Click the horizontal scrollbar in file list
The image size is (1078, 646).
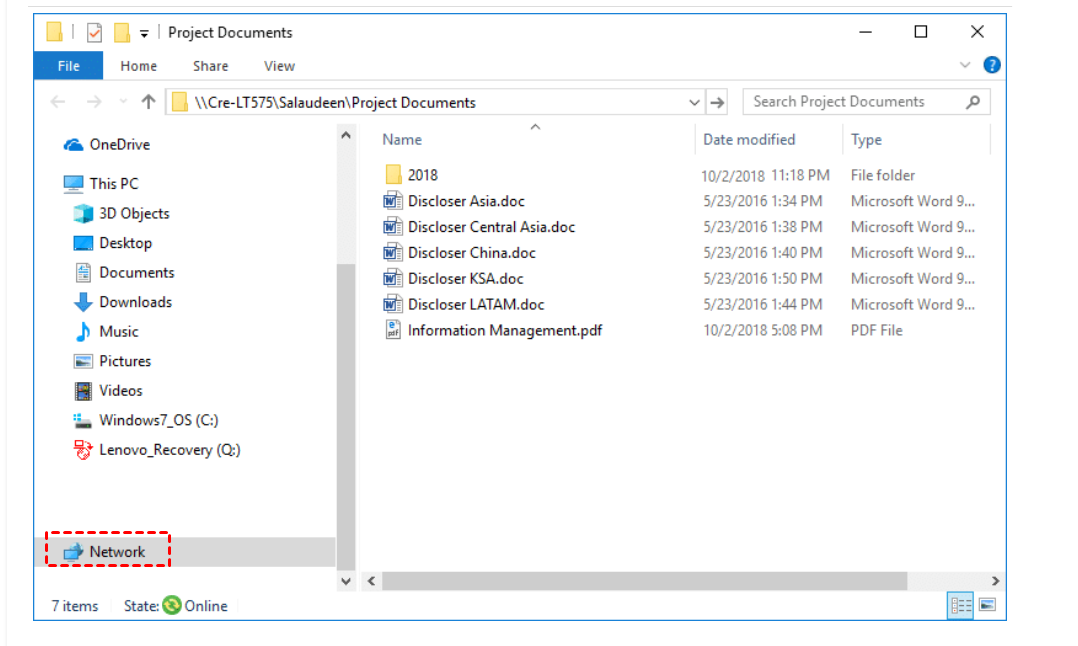click(x=643, y=581)
